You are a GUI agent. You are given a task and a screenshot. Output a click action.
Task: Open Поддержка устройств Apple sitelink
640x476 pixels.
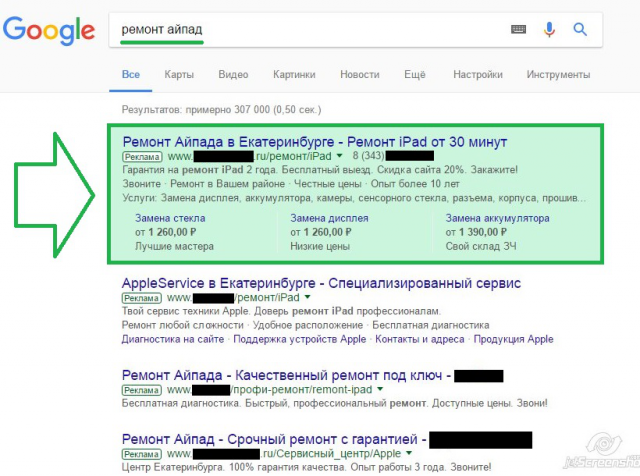[300, 339]
